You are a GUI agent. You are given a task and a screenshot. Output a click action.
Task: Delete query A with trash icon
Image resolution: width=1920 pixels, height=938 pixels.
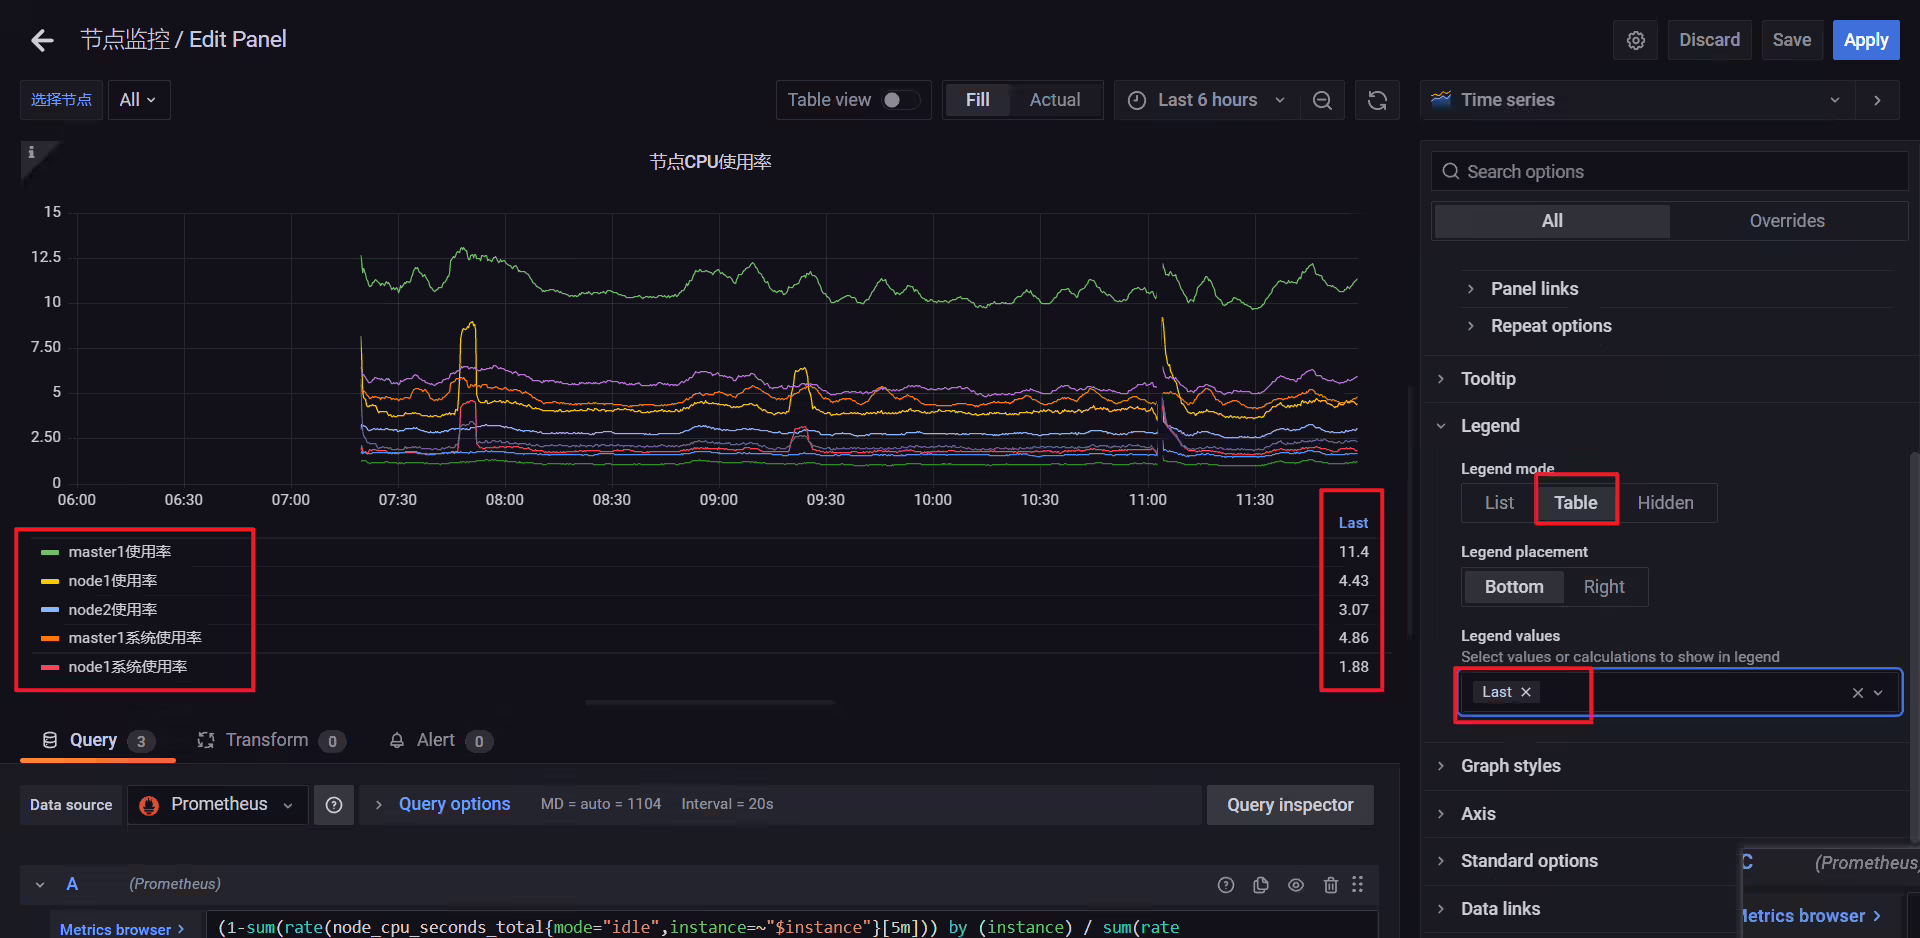coord(1331,885)
